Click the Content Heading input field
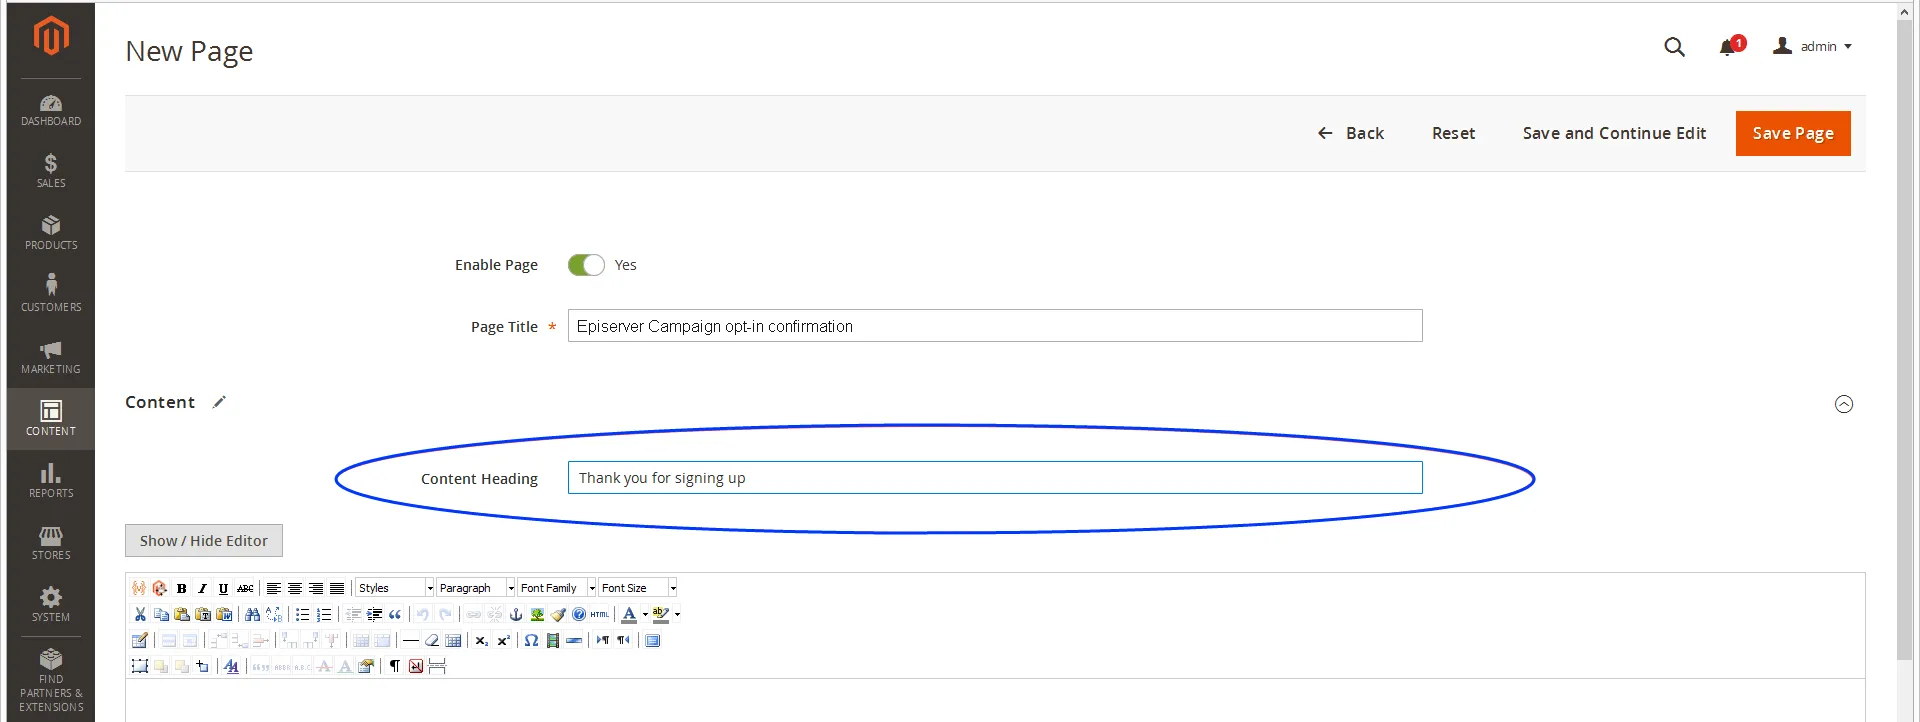This screenshot has height=722, width=1920. (995, 478)
